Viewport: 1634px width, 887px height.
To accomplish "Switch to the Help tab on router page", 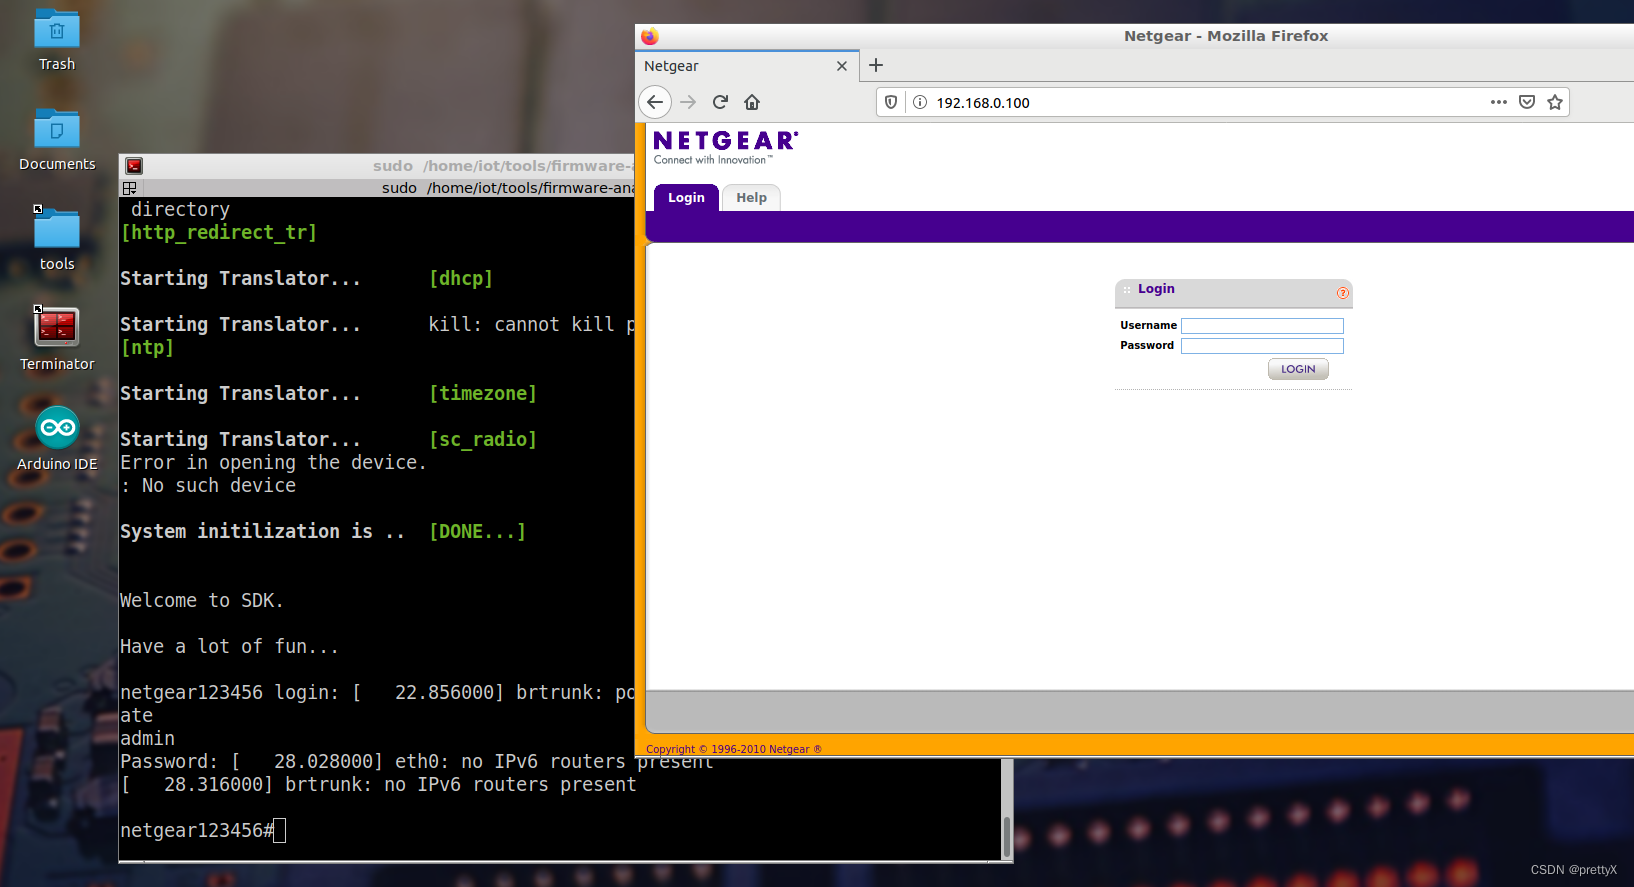I will [751, 198].
